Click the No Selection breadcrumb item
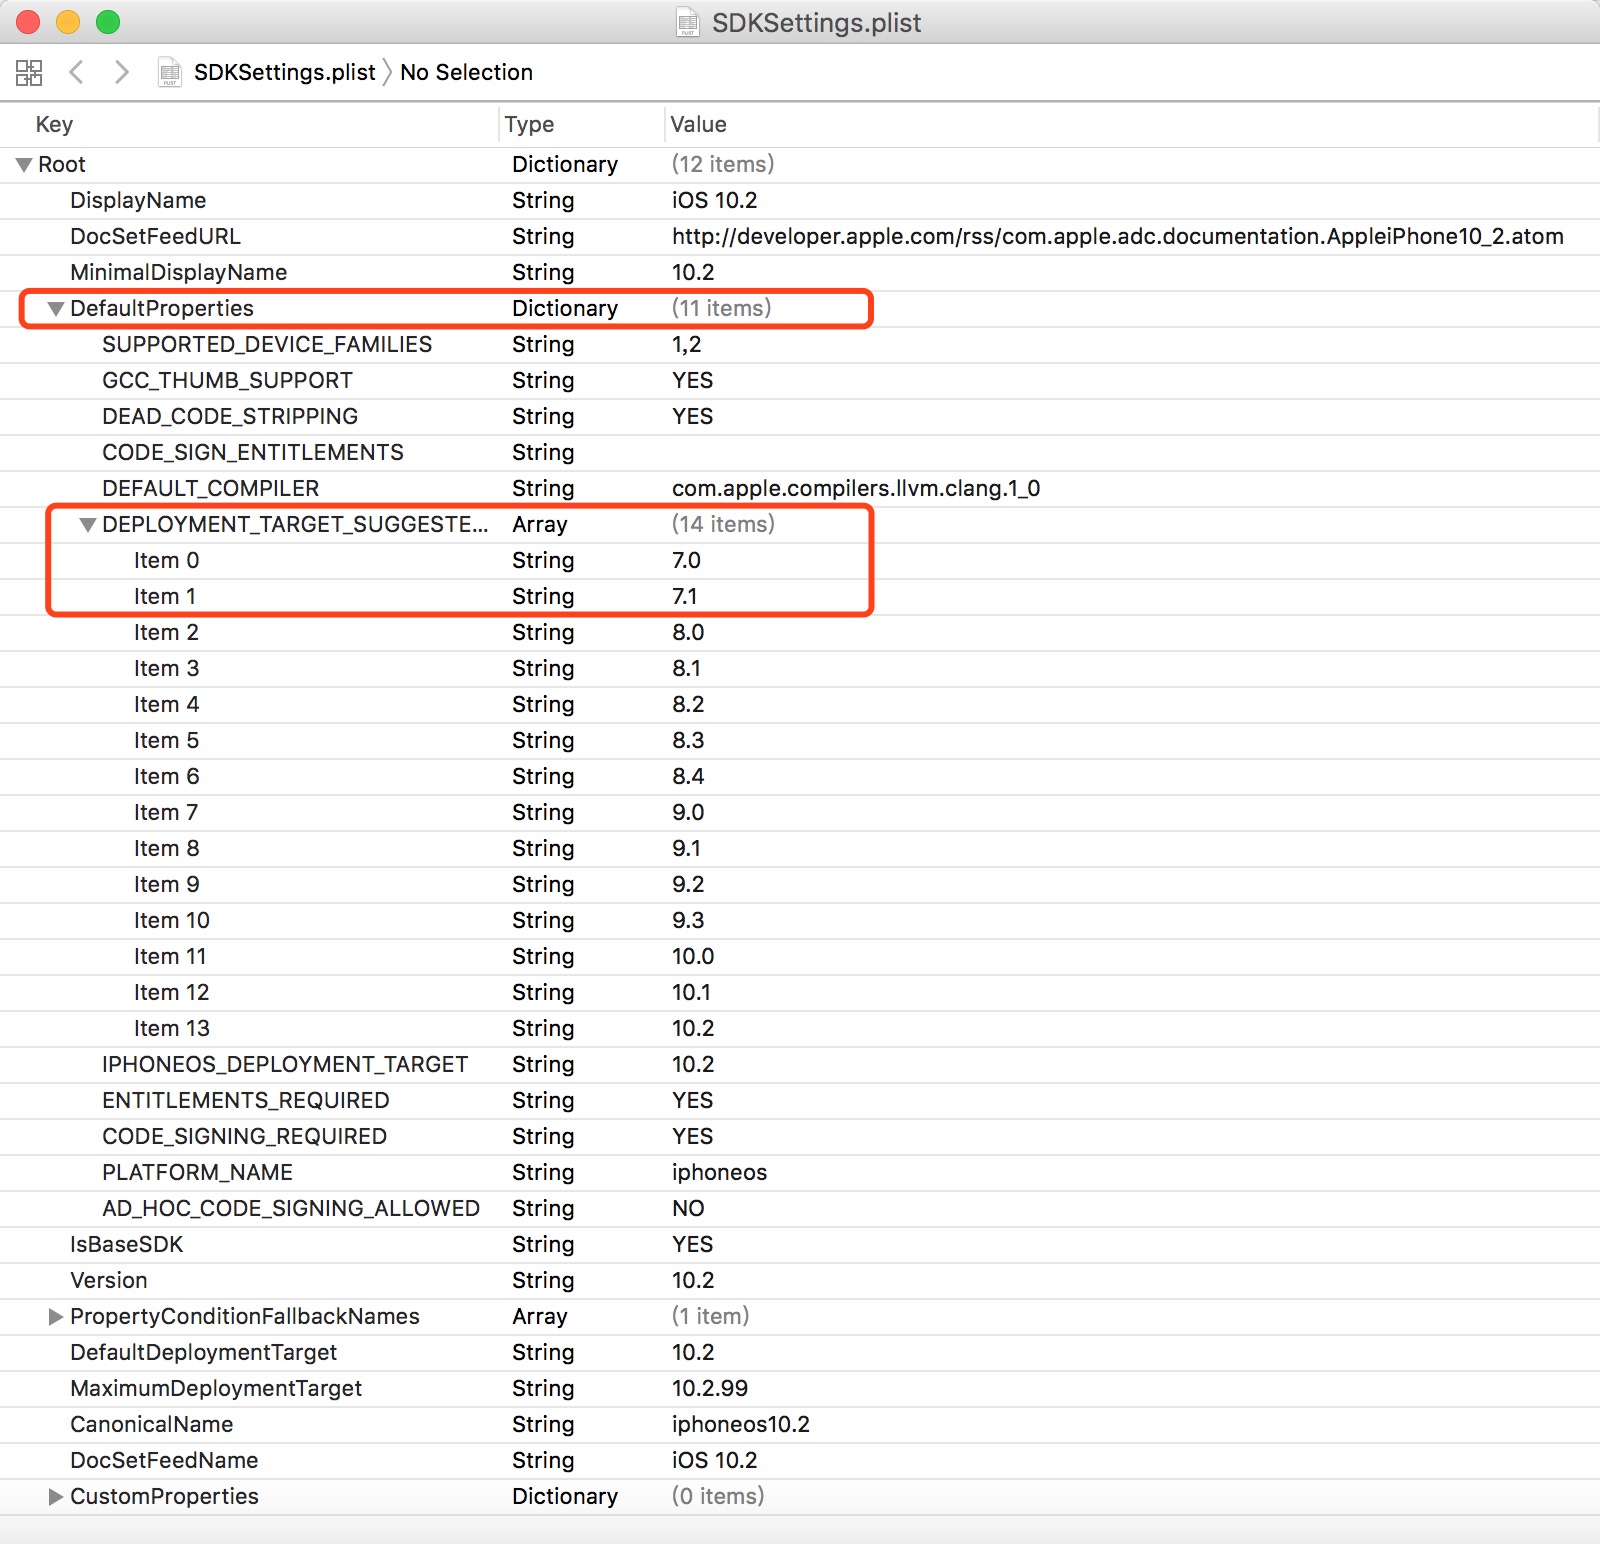This screenshot has height=1544, width=1600. click(x=466, y=72)
